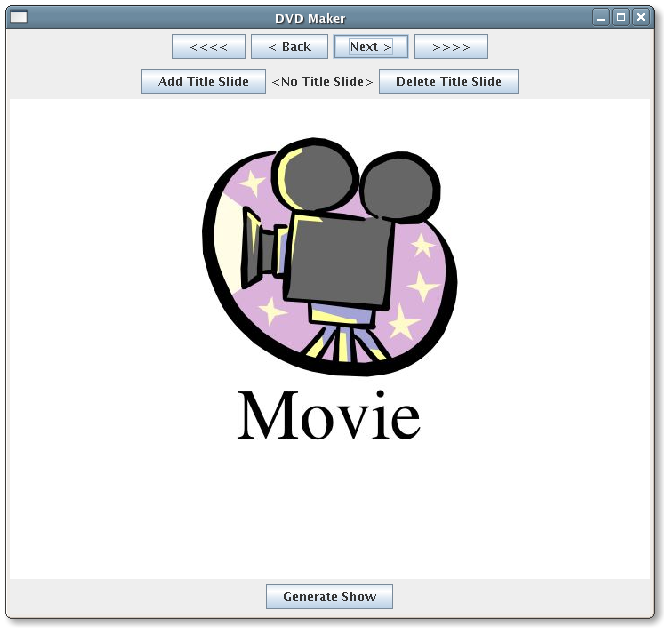Click the Movie caption text
Viewport: 664px width, 628px height.
(x=329, y=415)
